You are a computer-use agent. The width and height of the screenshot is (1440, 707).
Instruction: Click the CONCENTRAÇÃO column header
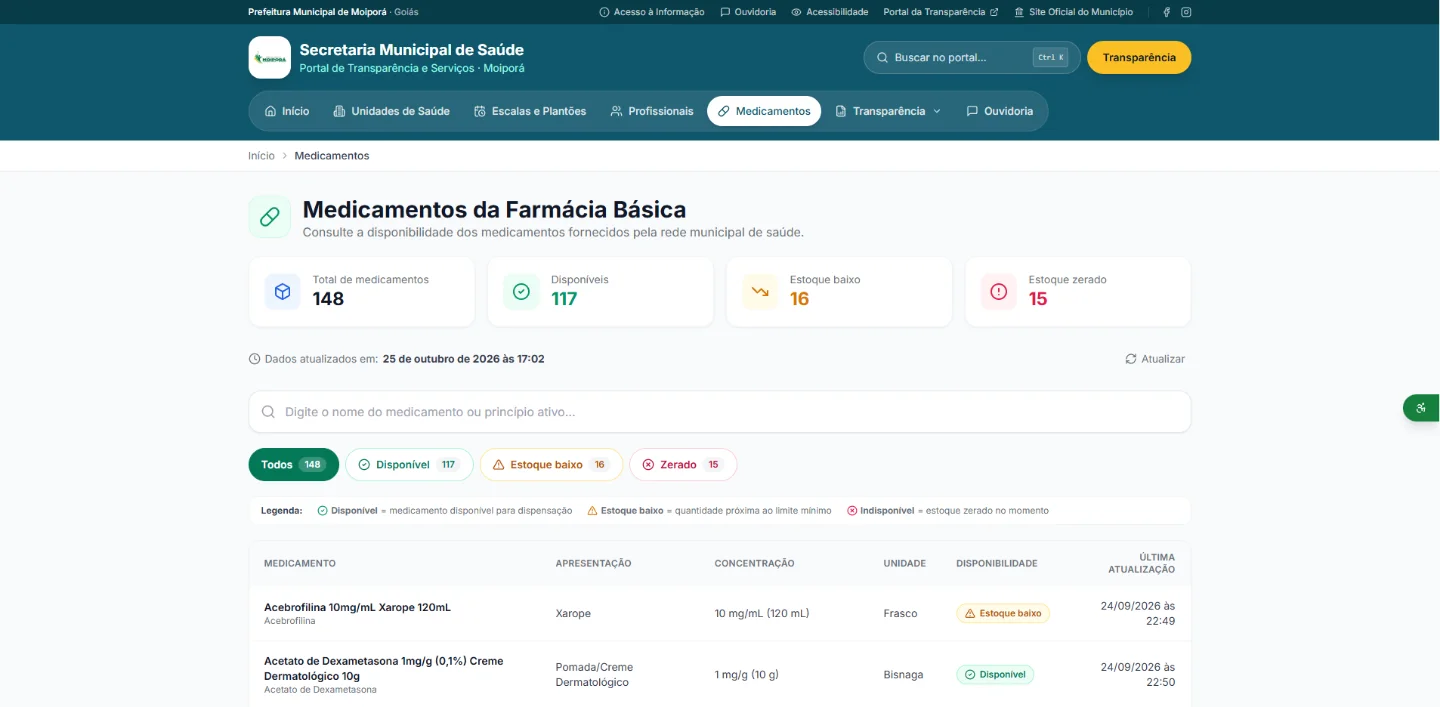click(755, 563)
